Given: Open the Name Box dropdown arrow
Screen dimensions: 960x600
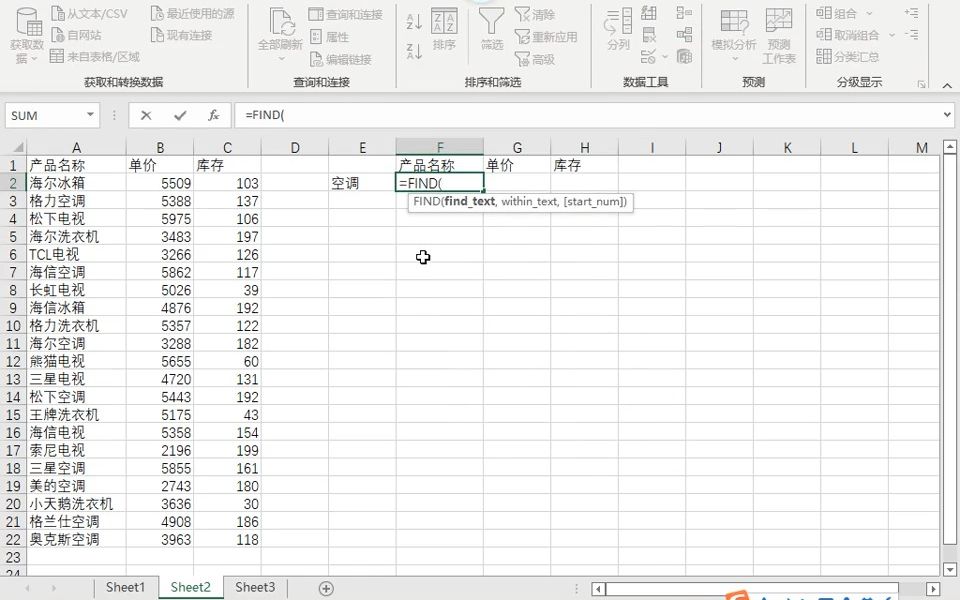Looking at the screenshot, I should (90, 114).
